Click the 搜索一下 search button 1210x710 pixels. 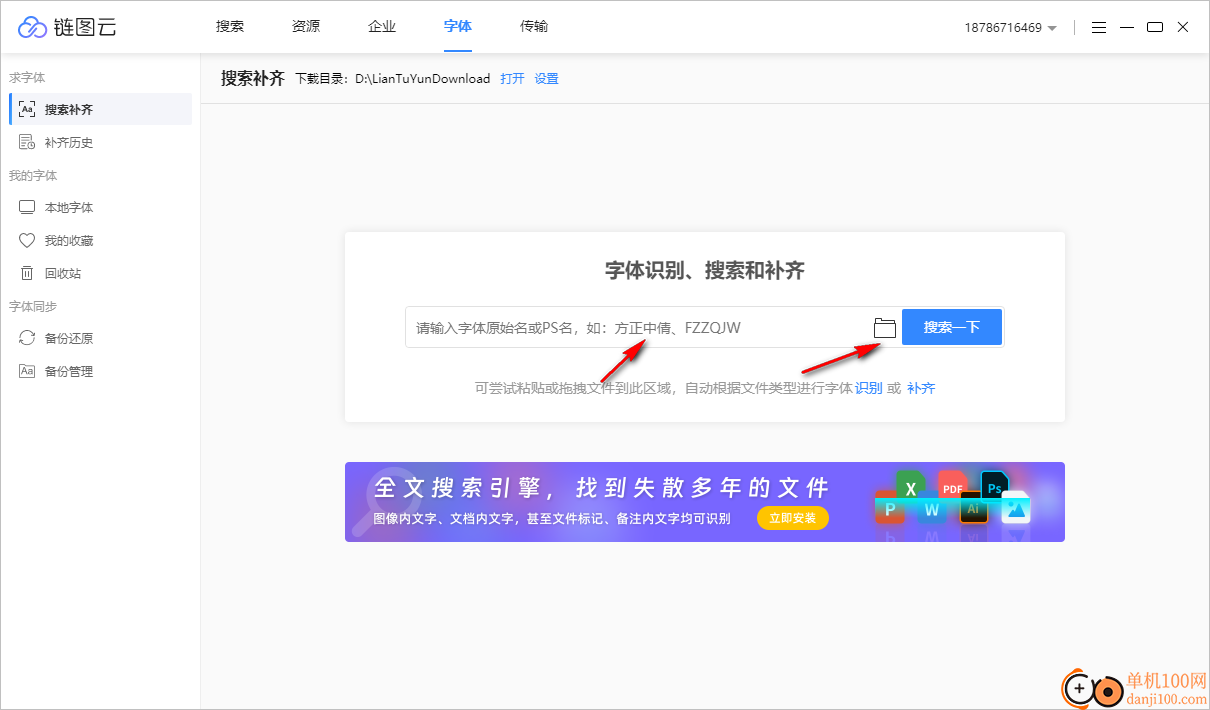[951, 327]
